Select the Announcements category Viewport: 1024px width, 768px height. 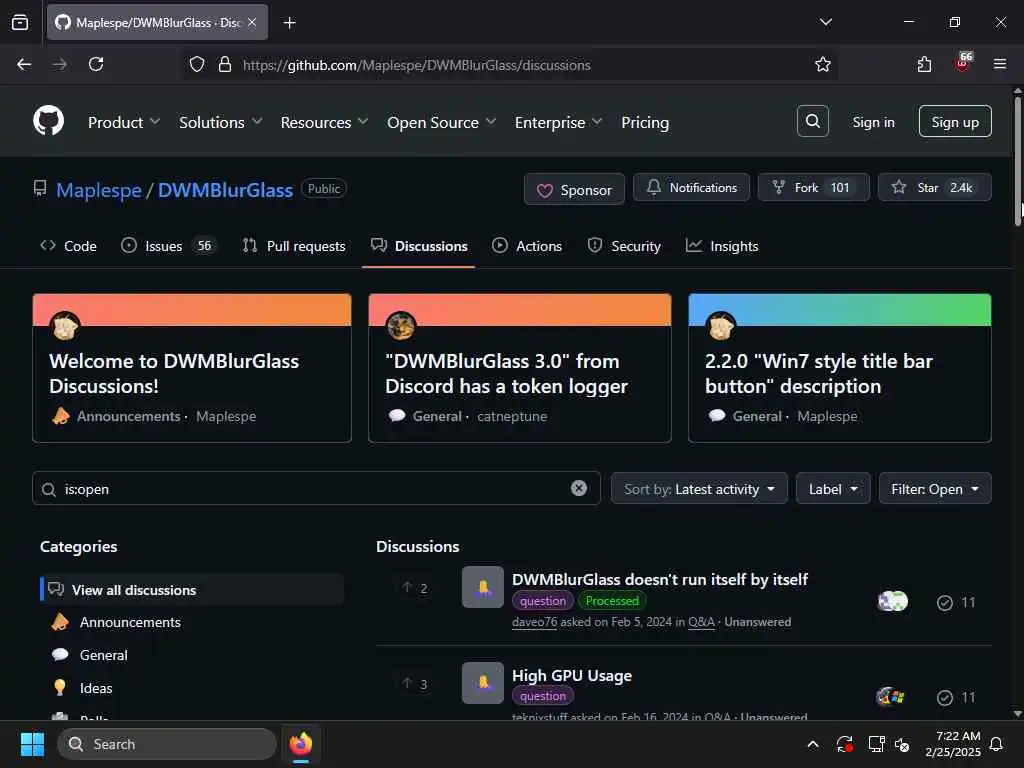click(130, 622)
